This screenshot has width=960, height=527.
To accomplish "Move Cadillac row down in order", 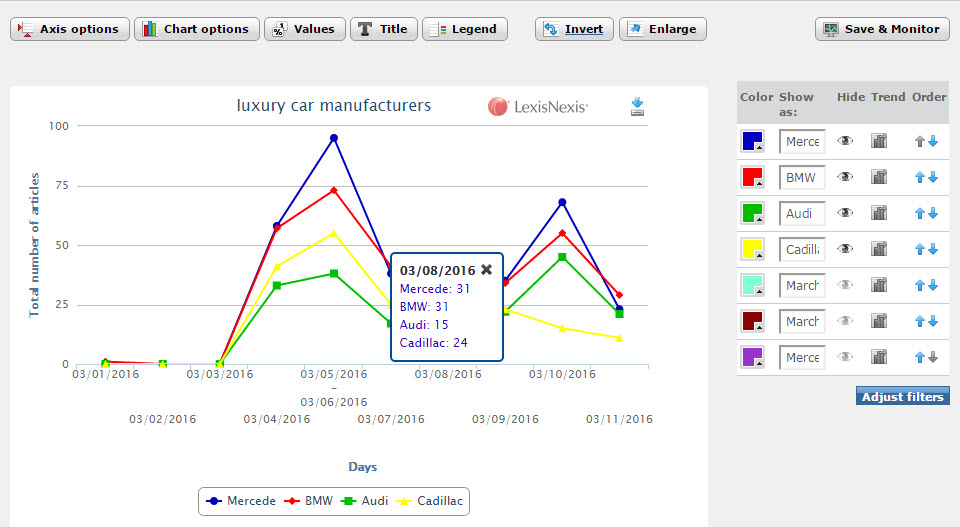I will point(933,249).
